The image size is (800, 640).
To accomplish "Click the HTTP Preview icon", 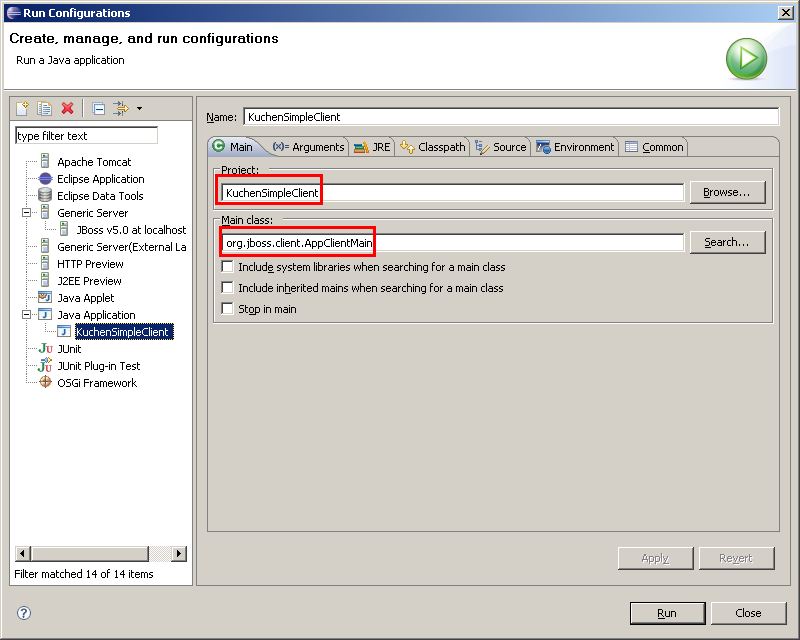I will (x=45, y=263).
